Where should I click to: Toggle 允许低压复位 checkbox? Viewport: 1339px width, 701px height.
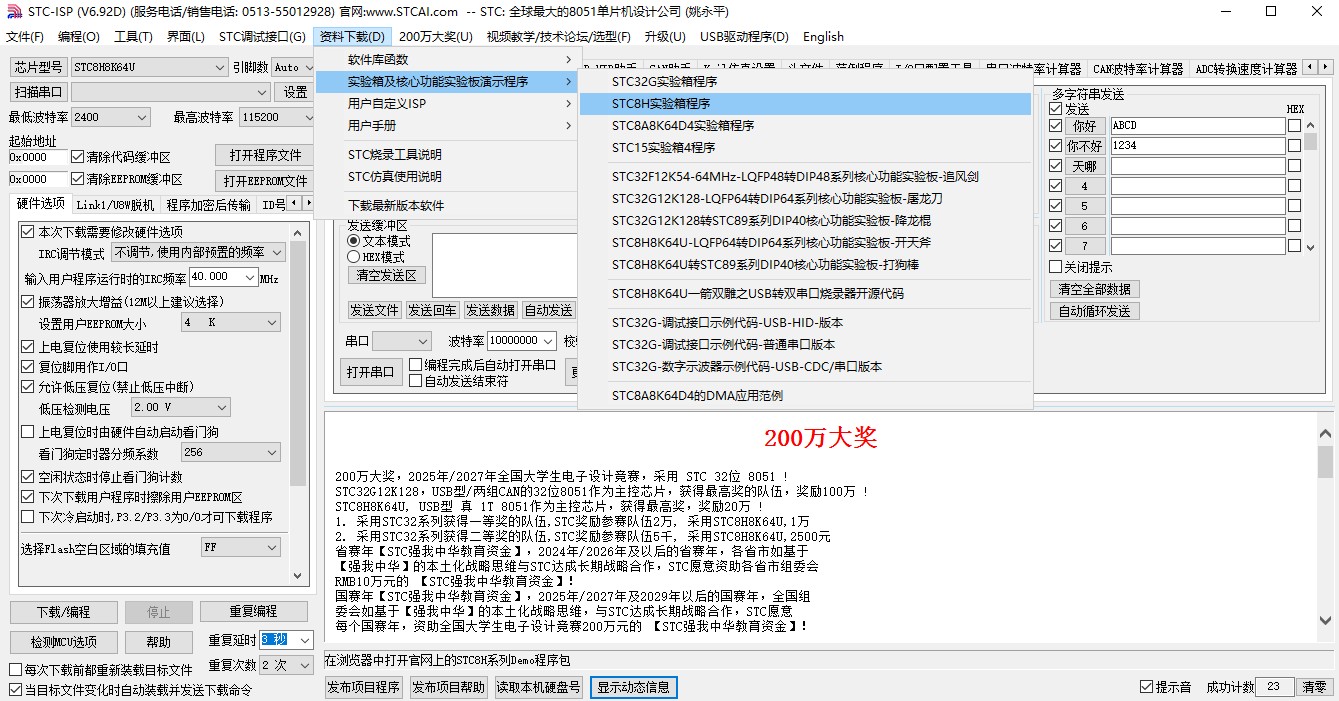pos(28,387)
